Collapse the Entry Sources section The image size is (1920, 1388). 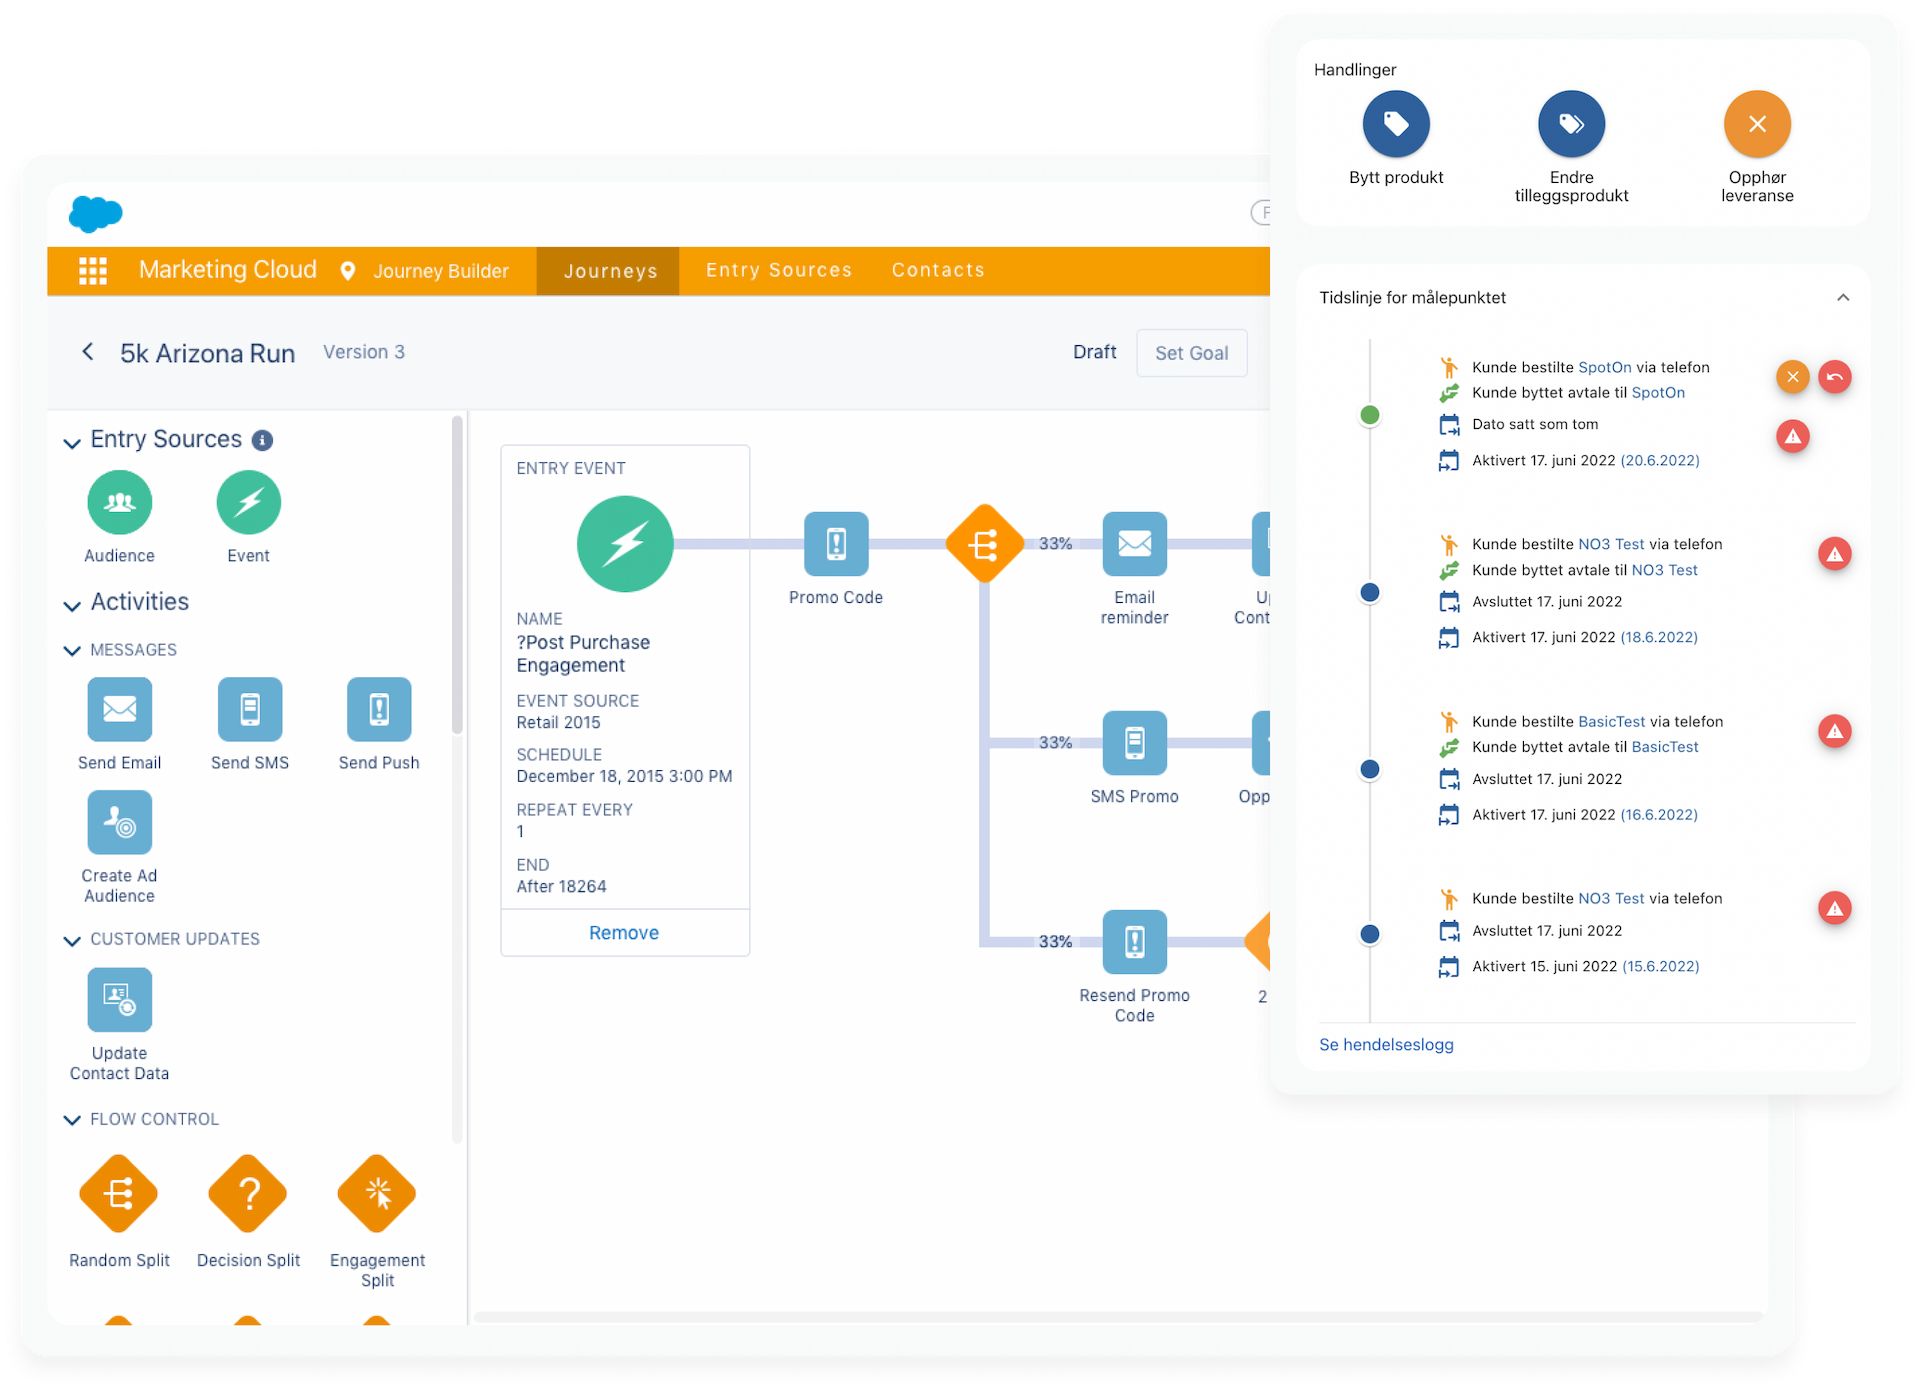[72, 442]
